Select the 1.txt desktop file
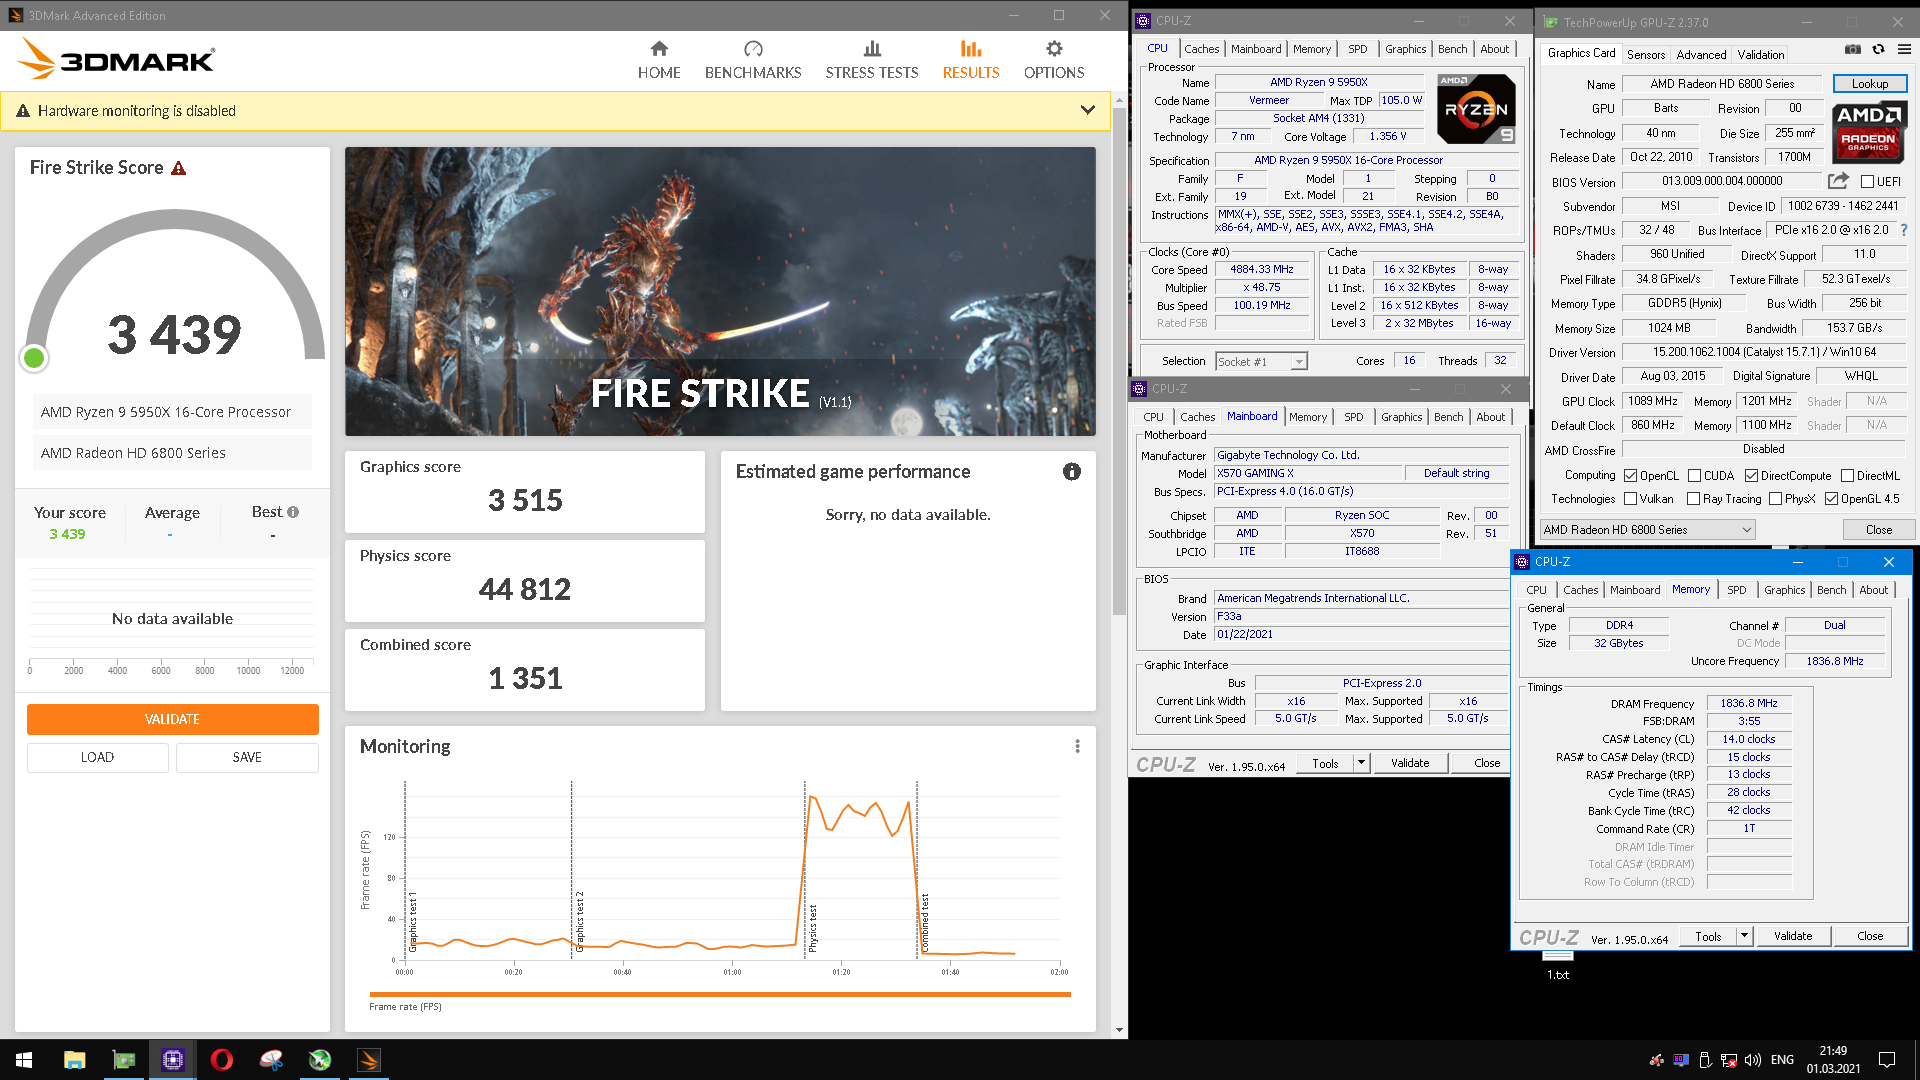This screenshot has width=1920, height=1080. 1558,967
